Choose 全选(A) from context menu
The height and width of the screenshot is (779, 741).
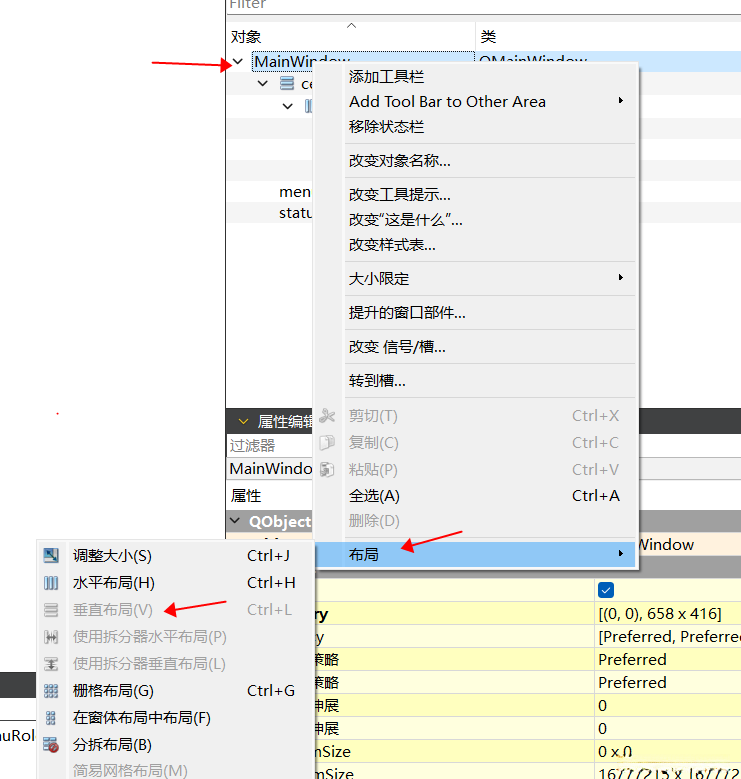[374, 496]
